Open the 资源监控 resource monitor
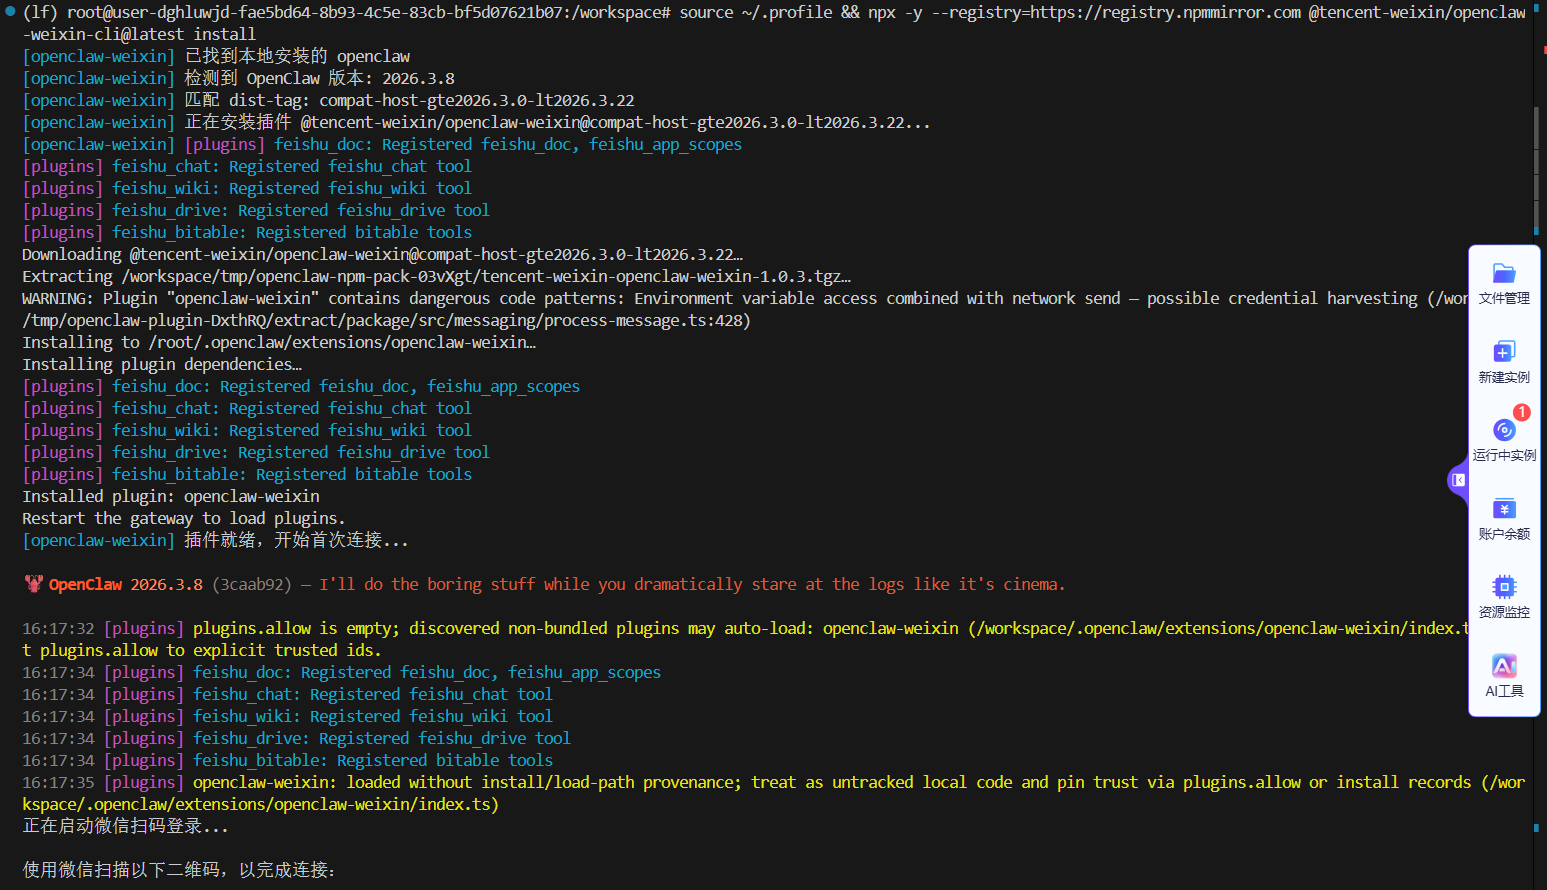The height and width of the screenshot is (890, 1547). tap(1504, 597)
